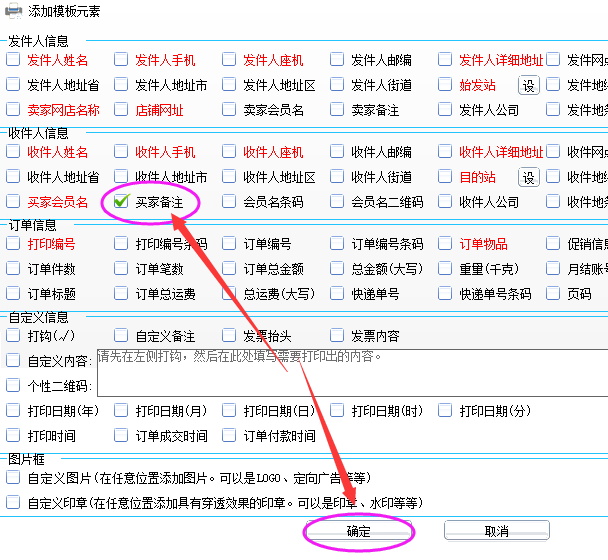The image size is (608, 560).
Task: Click the 设 button beside 始发站
Action: point(528,85)
